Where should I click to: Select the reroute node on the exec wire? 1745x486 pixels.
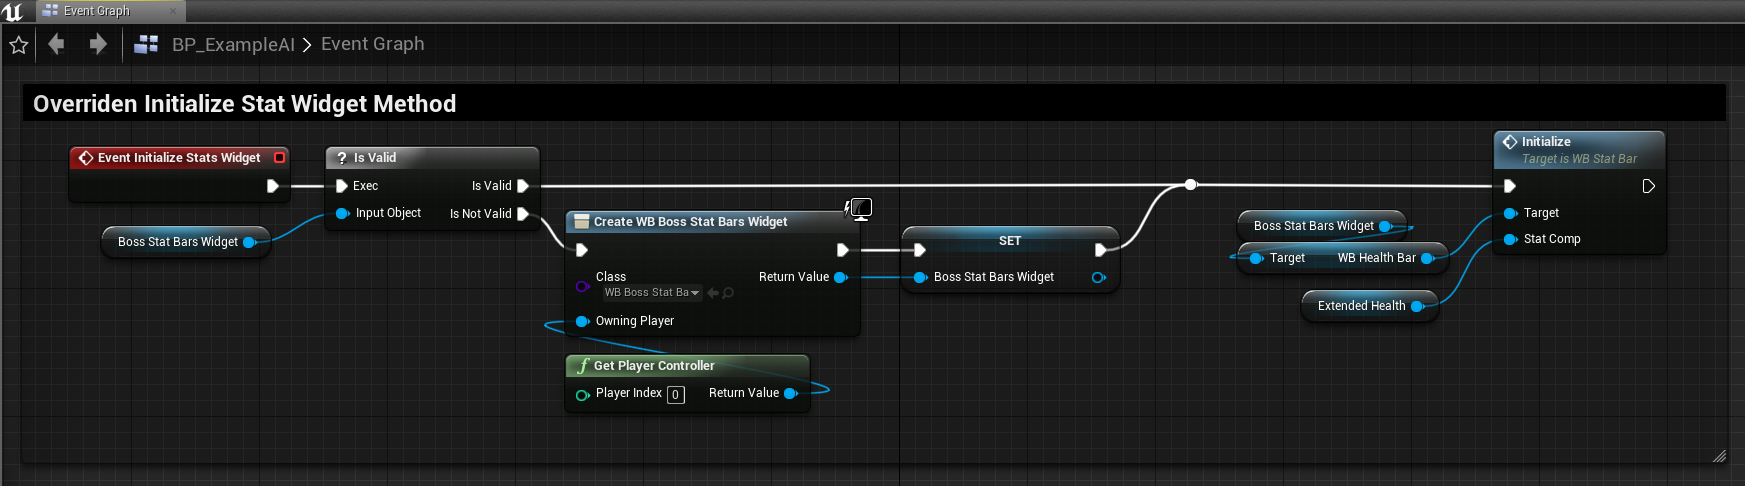1190,185
